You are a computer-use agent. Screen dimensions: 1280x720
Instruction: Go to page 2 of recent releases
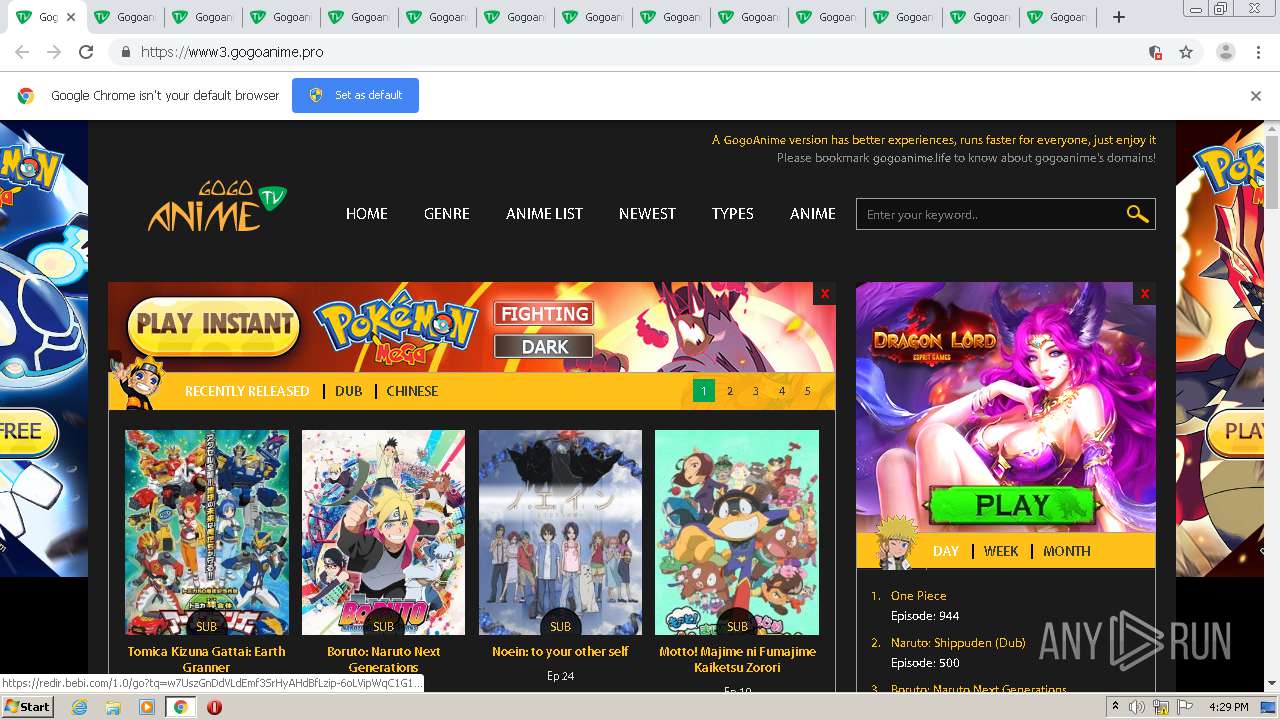tap(730, 391)
